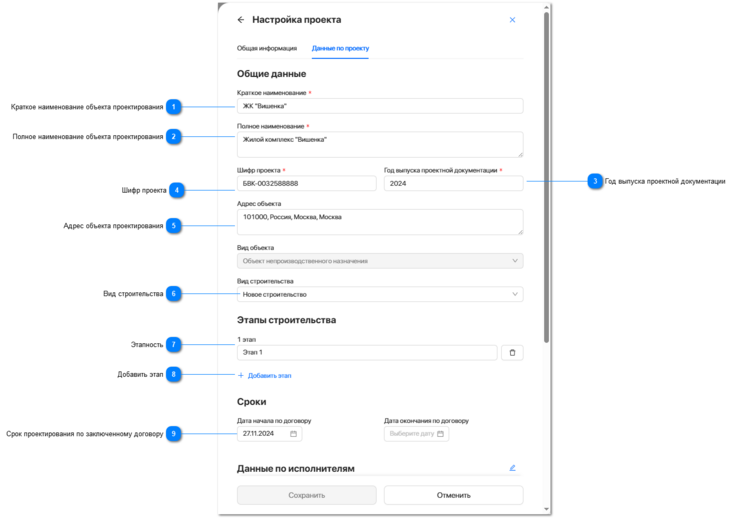Screen dimensions: 734x519
Task: Select the Данные по проекту tab
Action: tap(340, 48)
